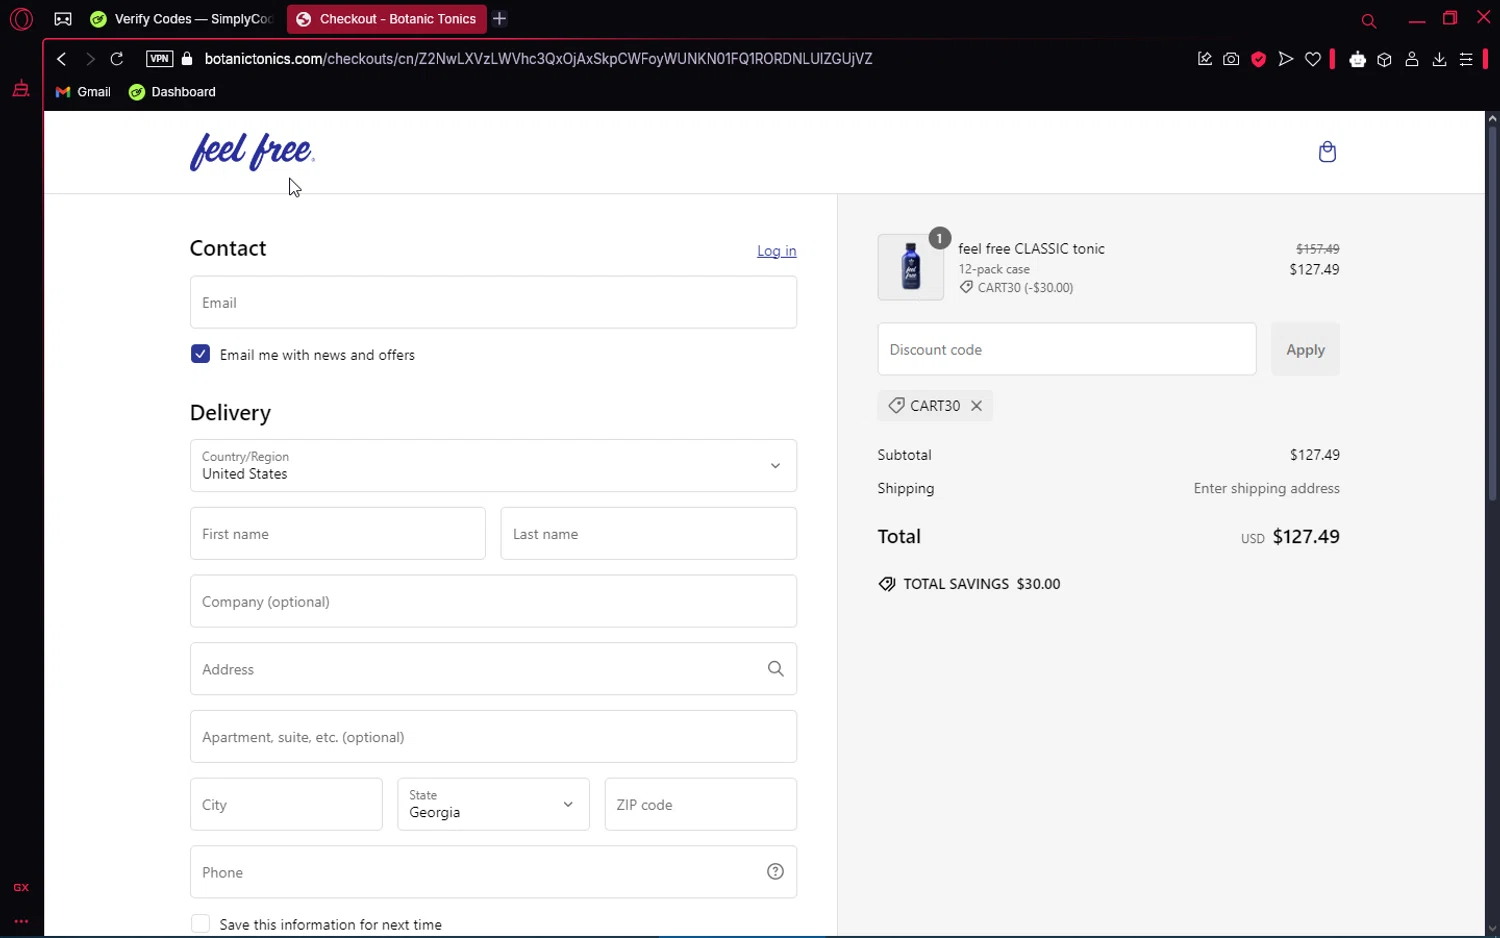Open the Opera main menu logo
The height and width of the screenshot is (938, 1500).
pos(21,19)
